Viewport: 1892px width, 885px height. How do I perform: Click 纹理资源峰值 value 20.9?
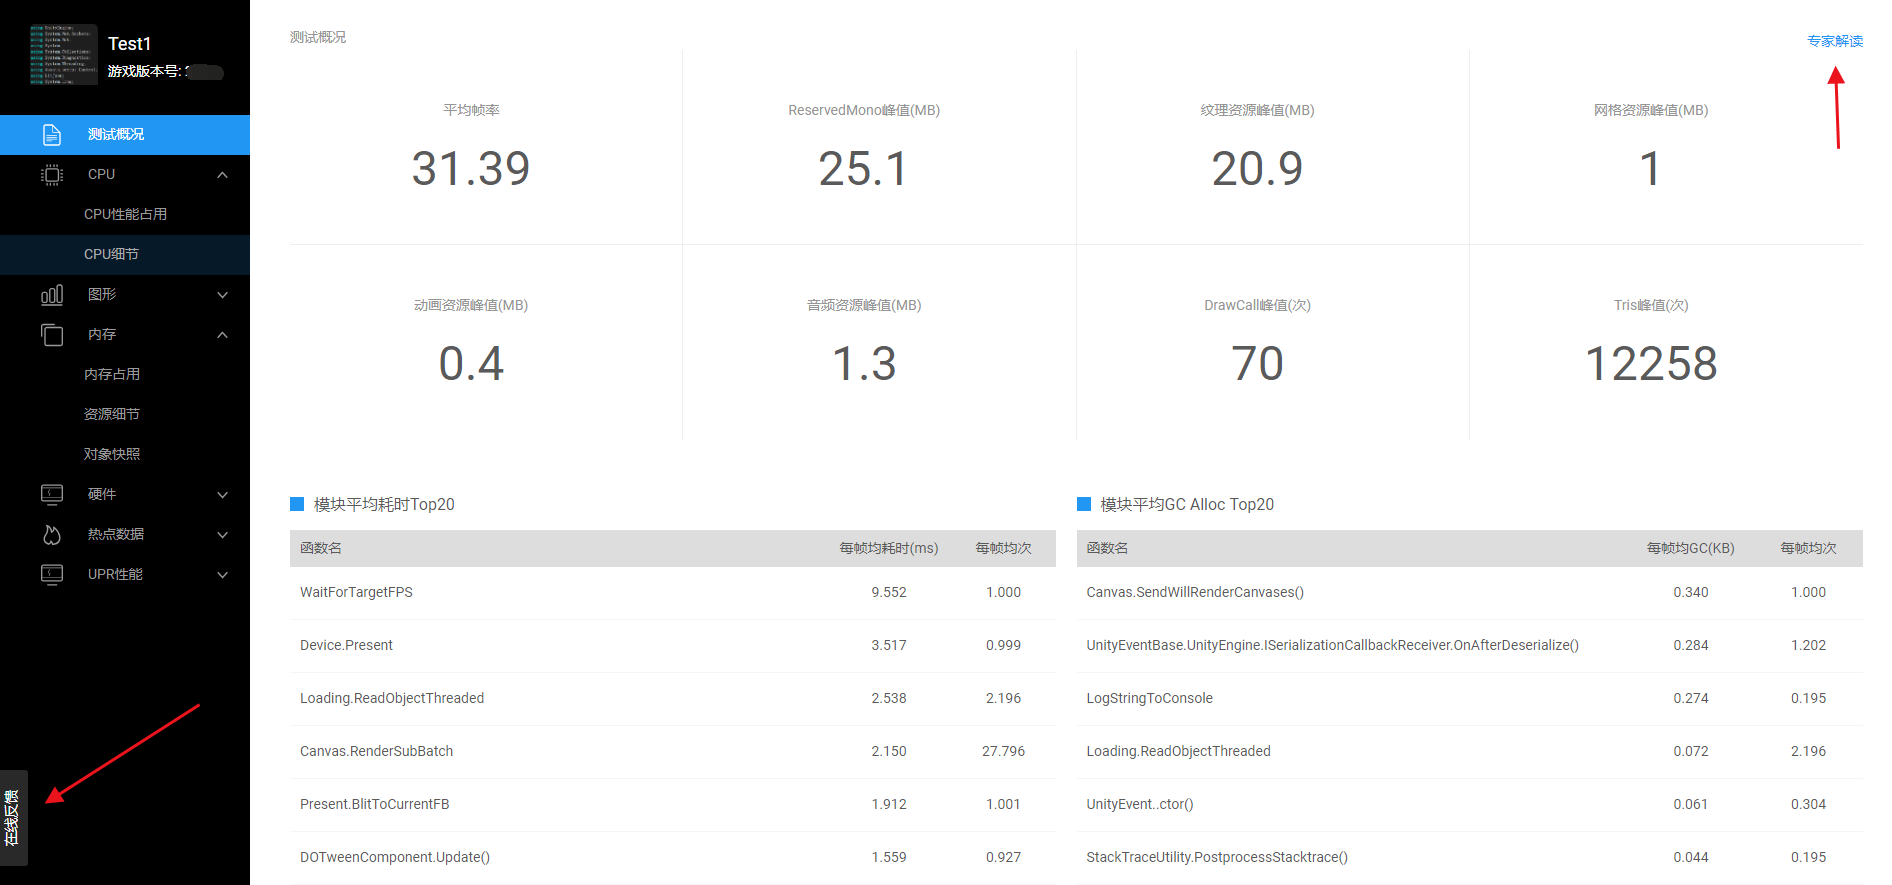1257,168
